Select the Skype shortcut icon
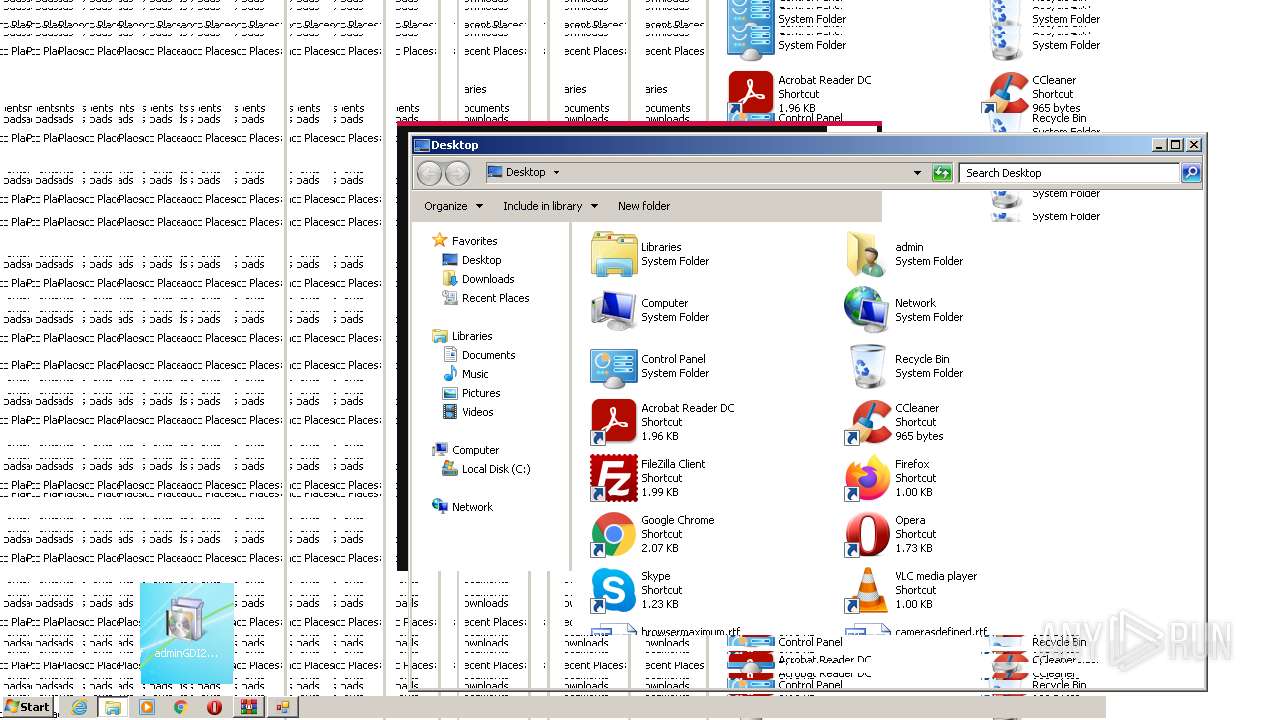The height and width of the screenshot is (720, 1280). coord(614,590)
